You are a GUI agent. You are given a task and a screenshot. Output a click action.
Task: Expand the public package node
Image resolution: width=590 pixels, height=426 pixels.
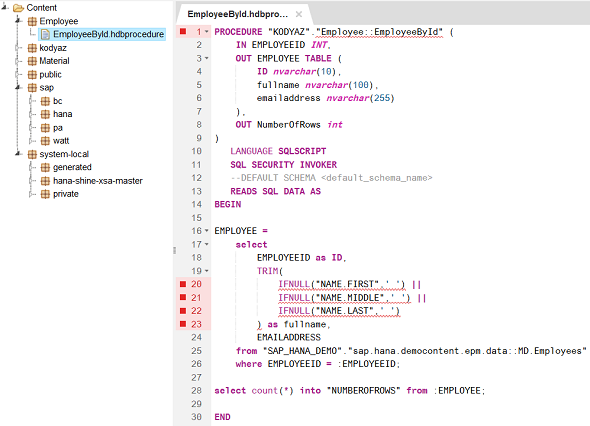point(18,75)
